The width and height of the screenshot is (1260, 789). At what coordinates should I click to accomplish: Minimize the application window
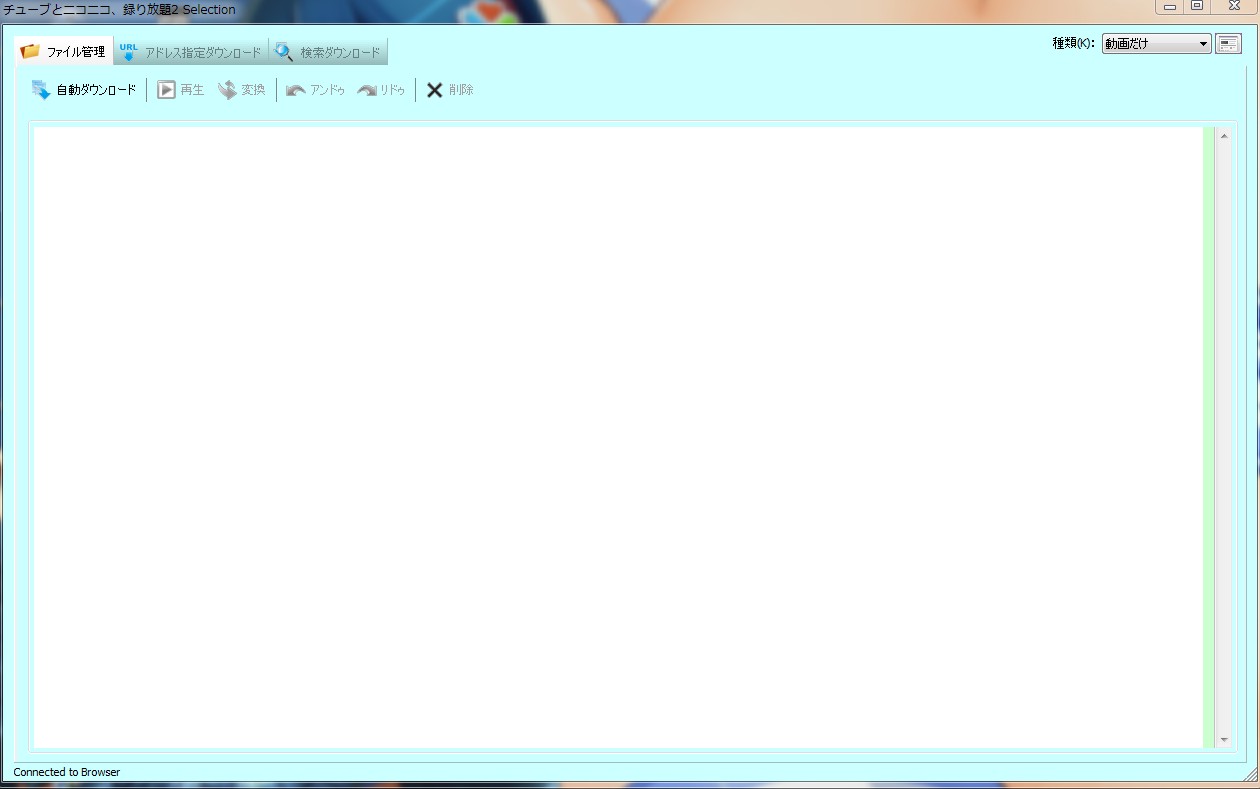tap(1169, 7)
